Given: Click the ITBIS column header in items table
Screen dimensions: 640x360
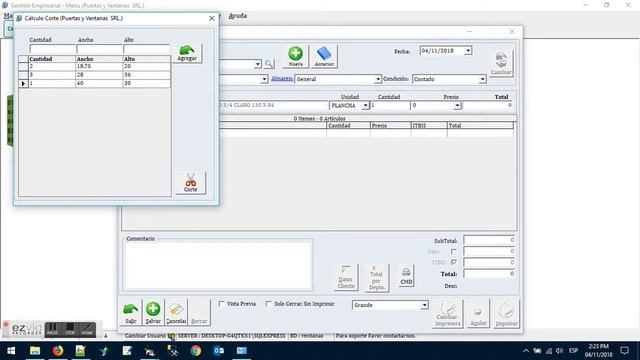Looking at the screenshot, I should tap(429, 126).
